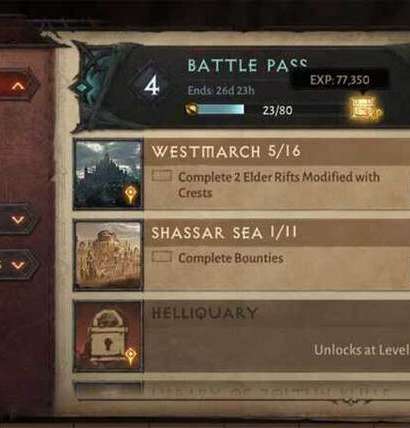This screenshot has height=428, width=410.
Task: Tick the Elder Rifts Modified with Crests checkbox
Action: coord(162,176)
